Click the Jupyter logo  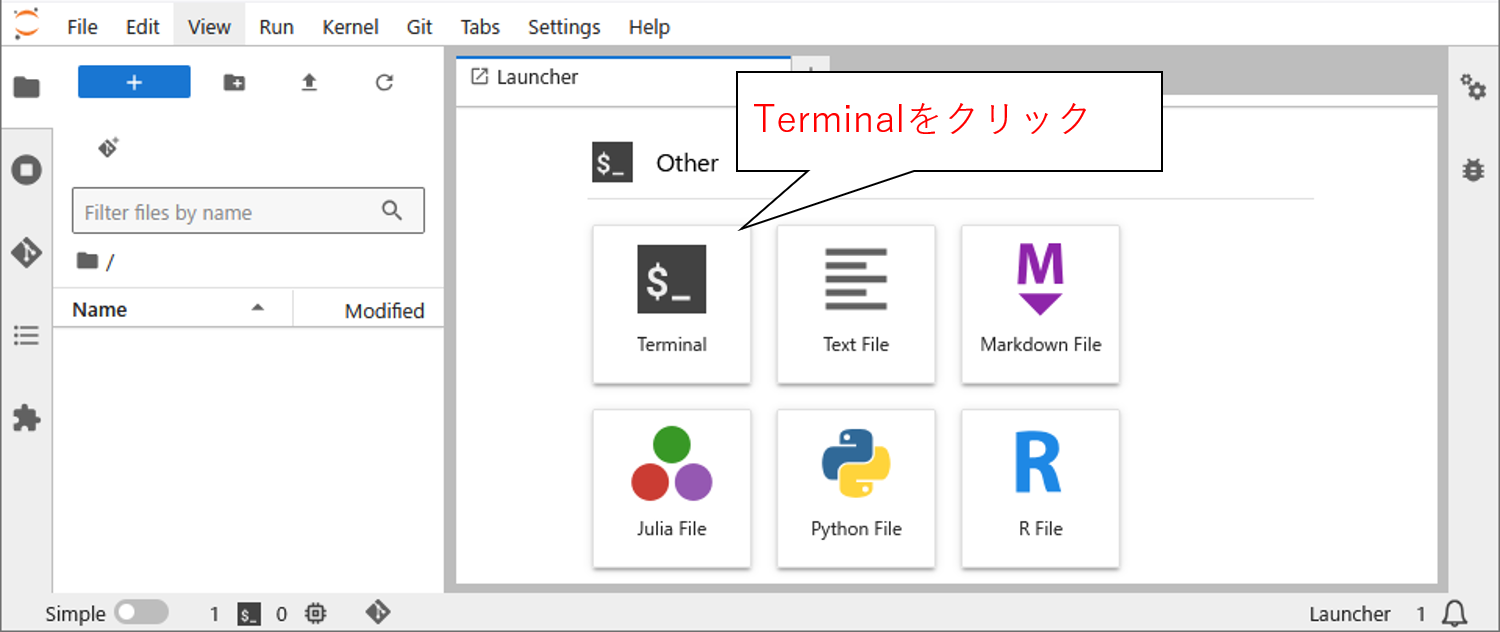pyautogui.click(x=27, y=23)
